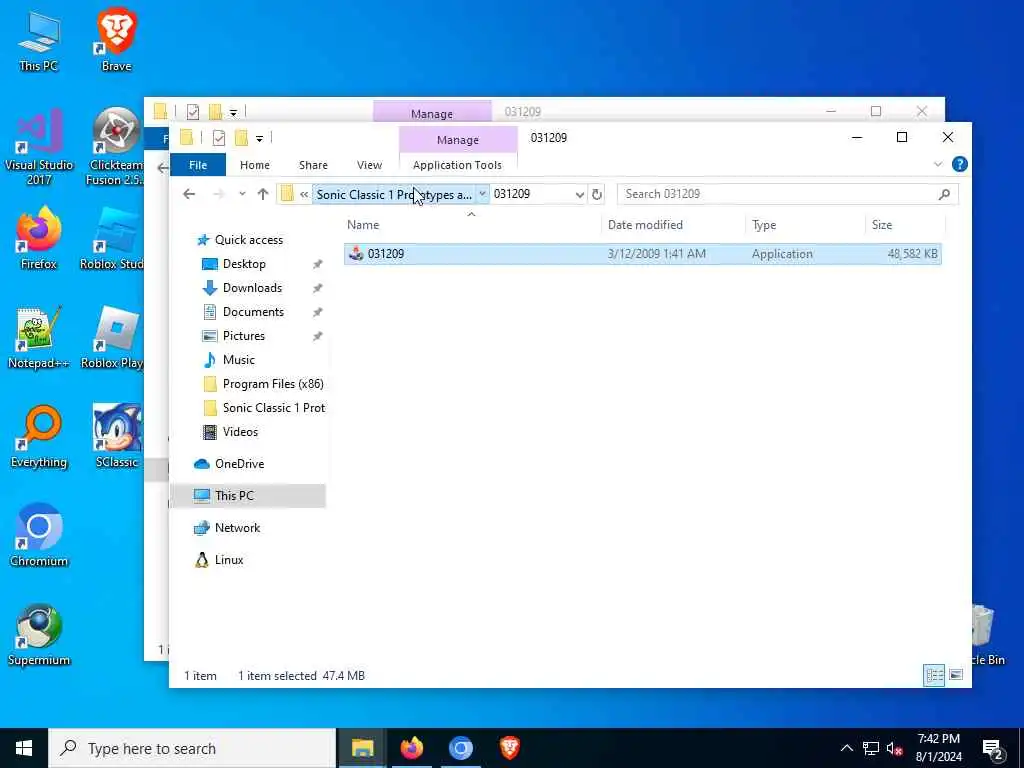Click the Manage contextual tab header
The height and width of the screenshot is (768, 1024).
pyautogui.click(x=458, y=140)
